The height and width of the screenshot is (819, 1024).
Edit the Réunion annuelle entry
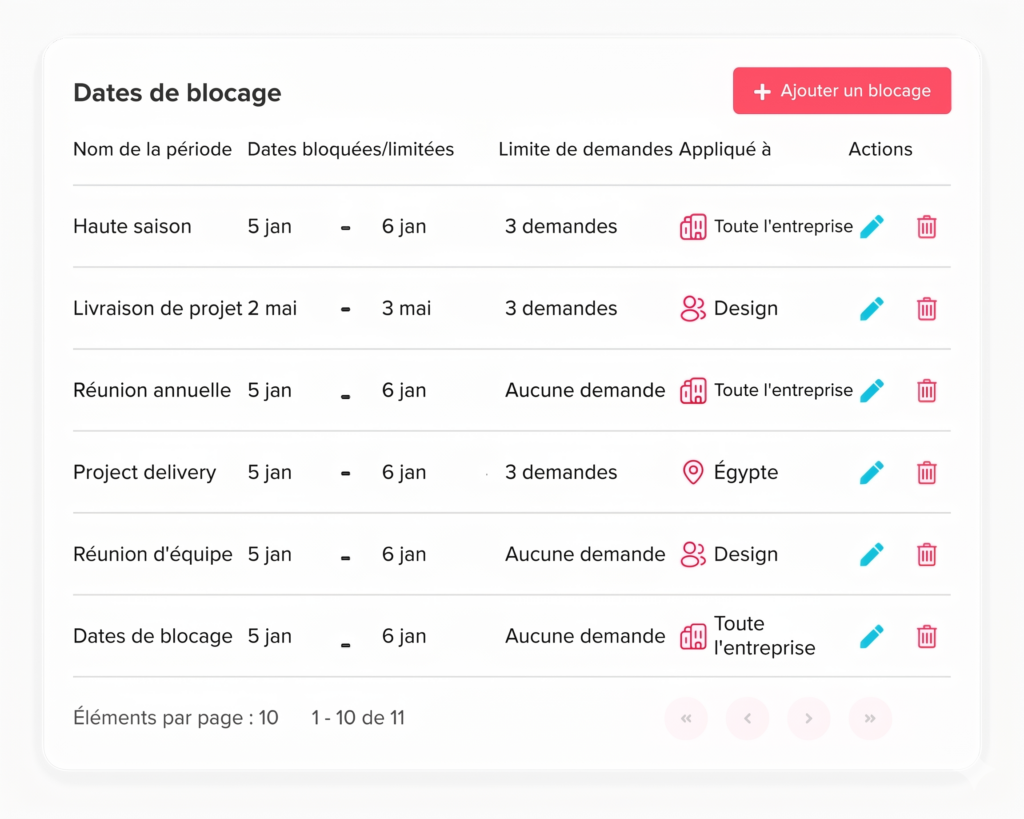coord(872,391)
